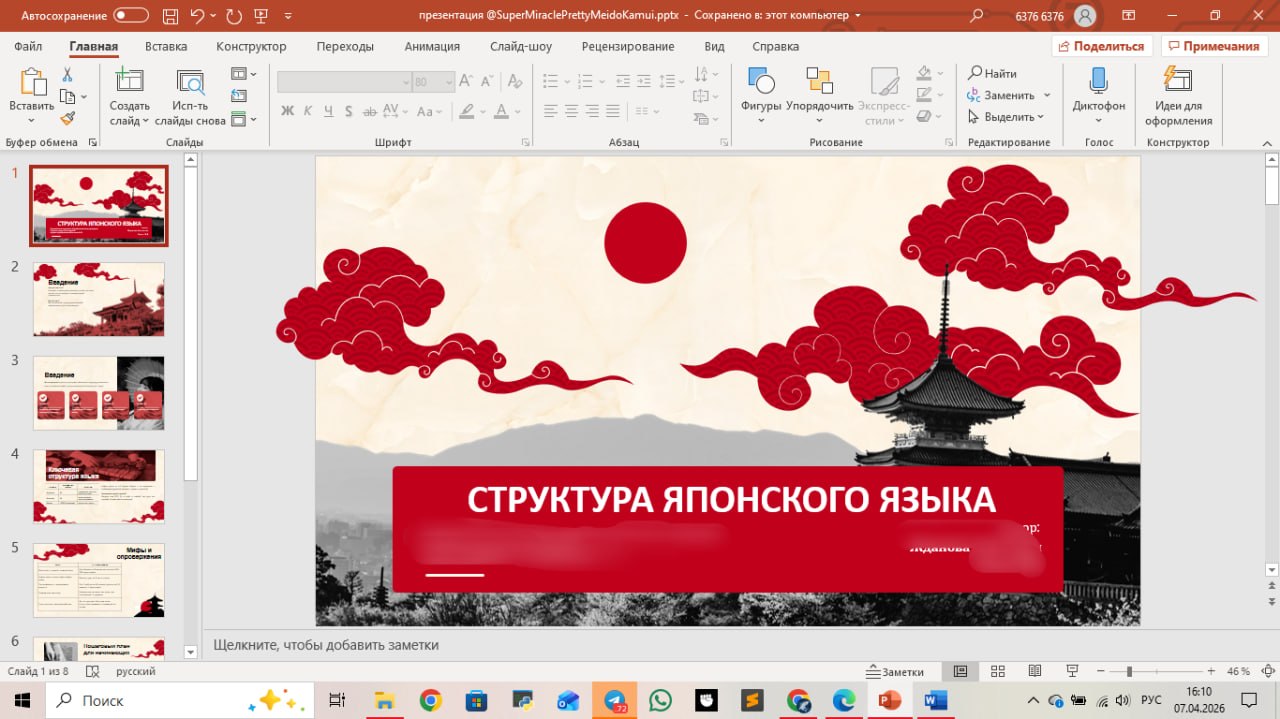The width and height of the screenshot is (1280, 719).
Task: Click the Найти button
Action: coord(993,73)
